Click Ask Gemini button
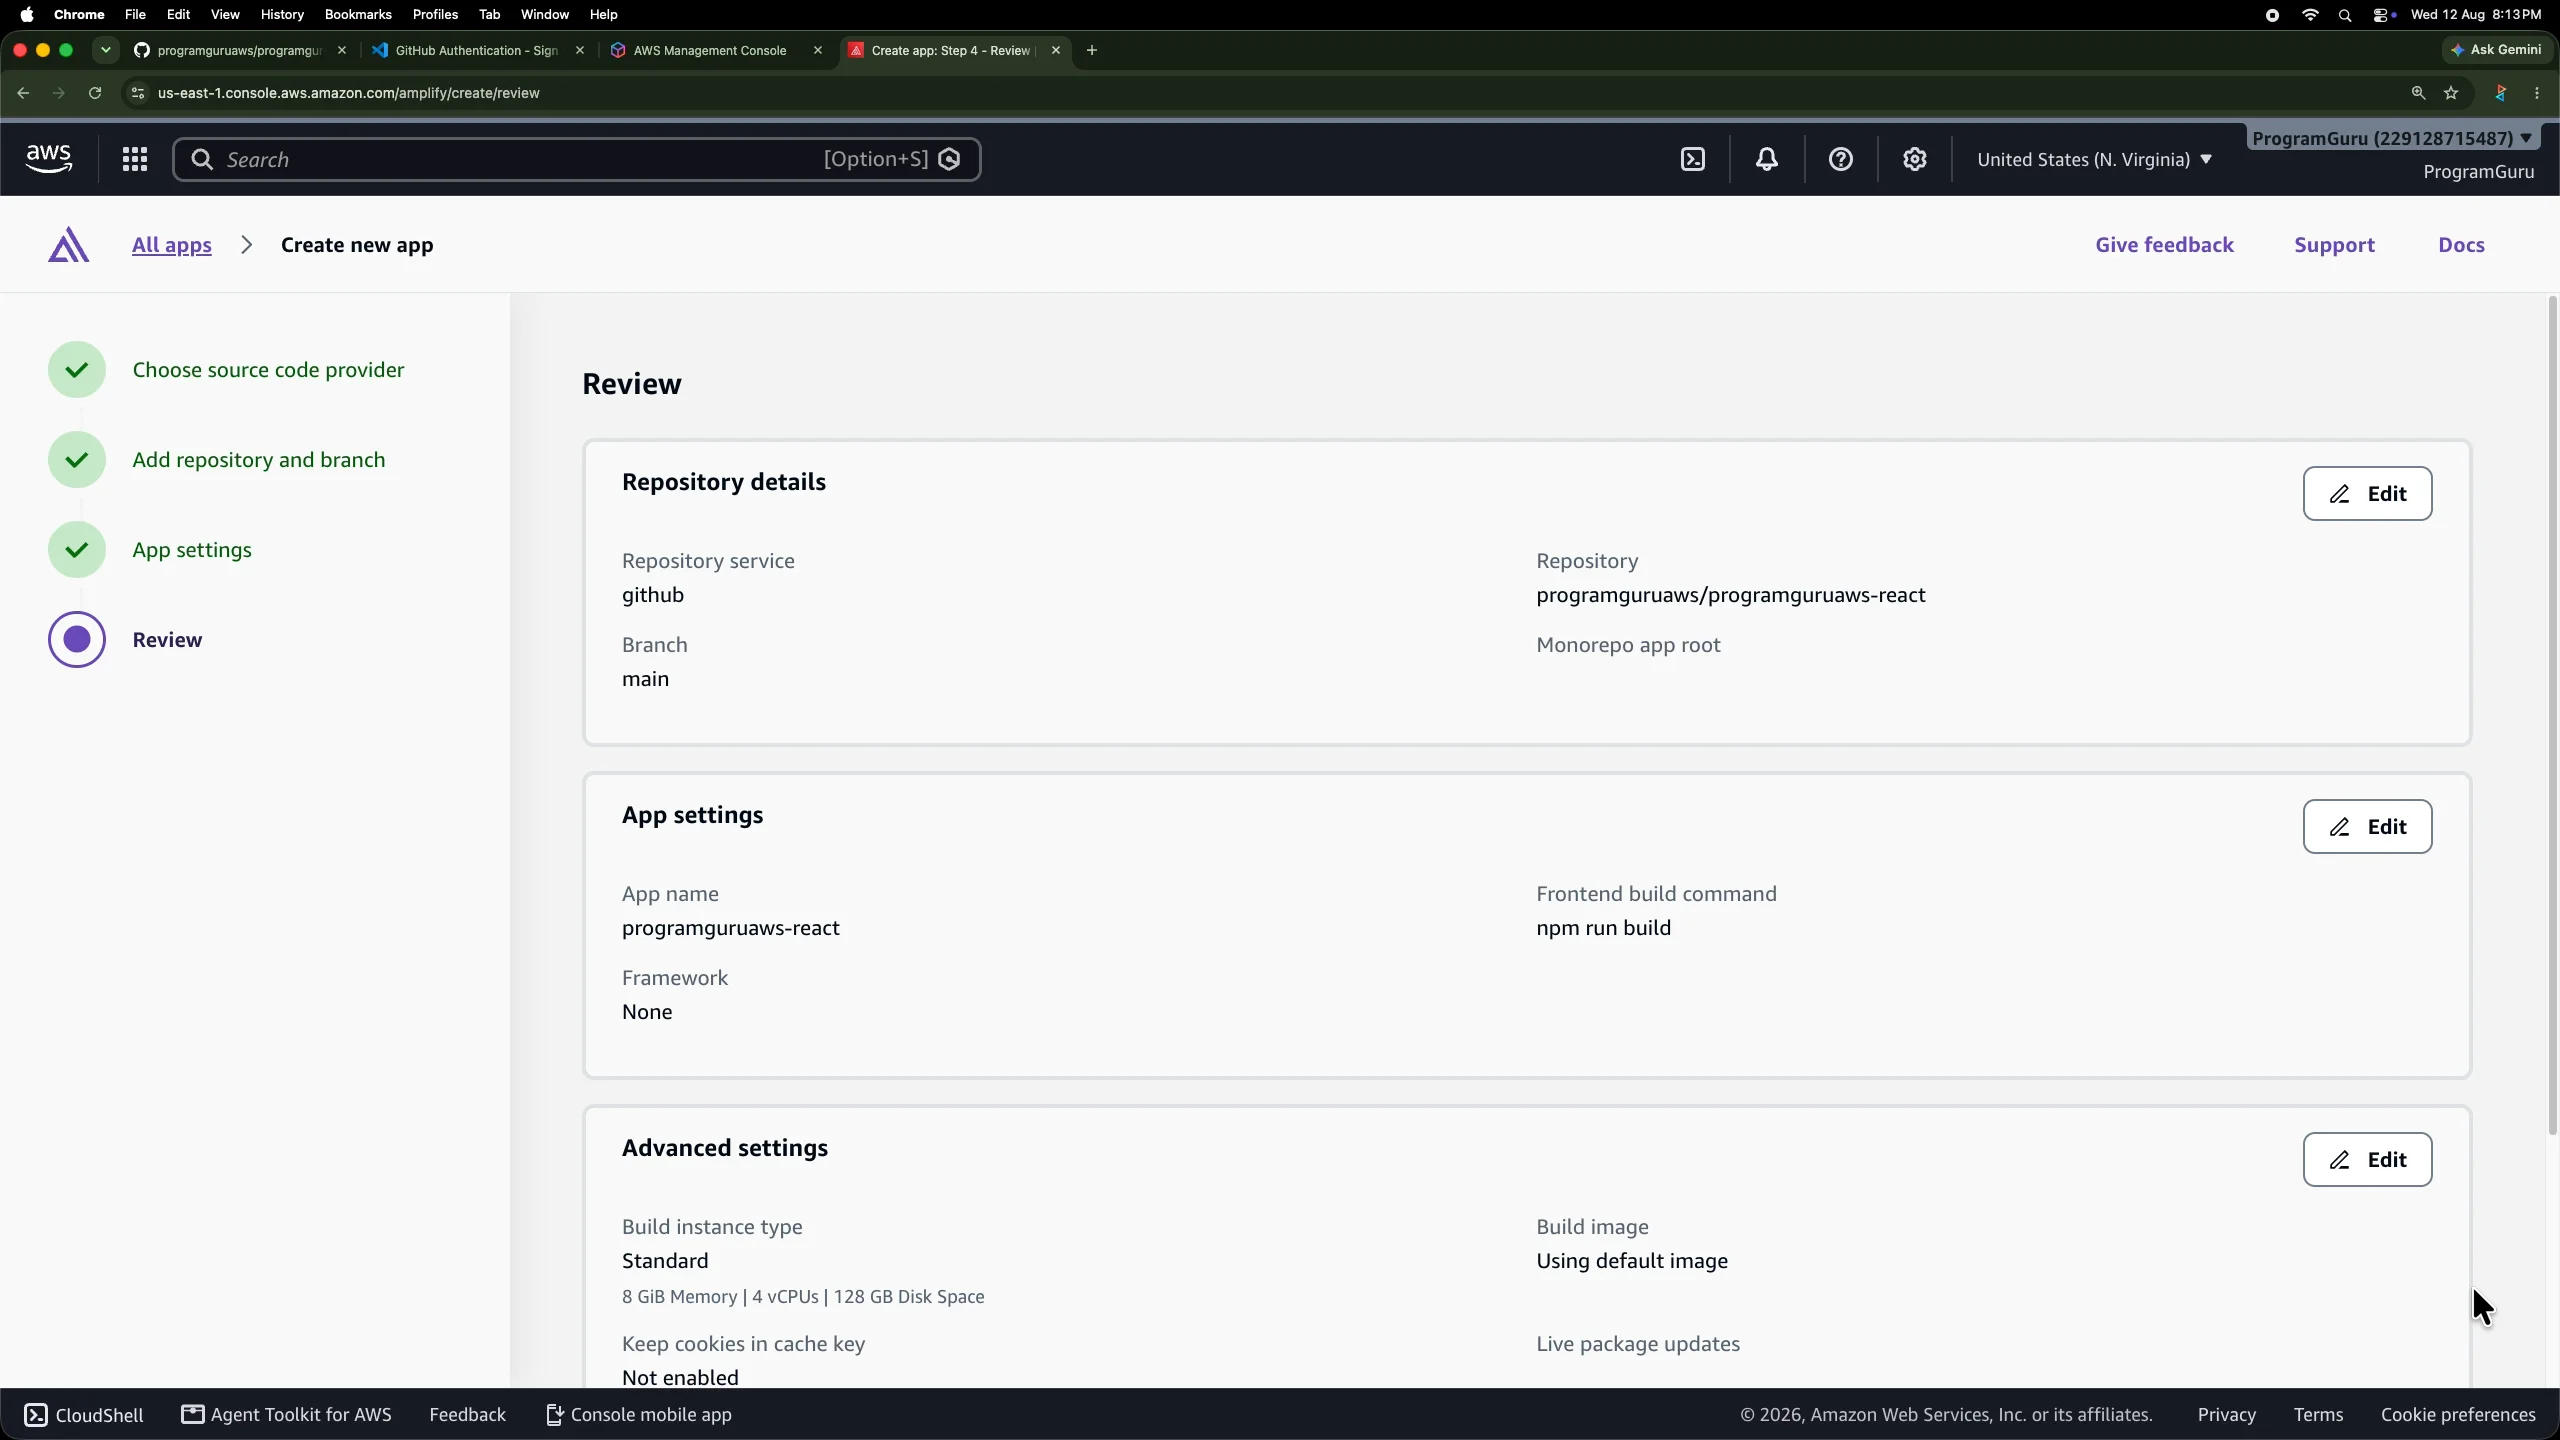This screenshot has height=1440, width=2560. pyautogui.click(x=2496, y=50)
